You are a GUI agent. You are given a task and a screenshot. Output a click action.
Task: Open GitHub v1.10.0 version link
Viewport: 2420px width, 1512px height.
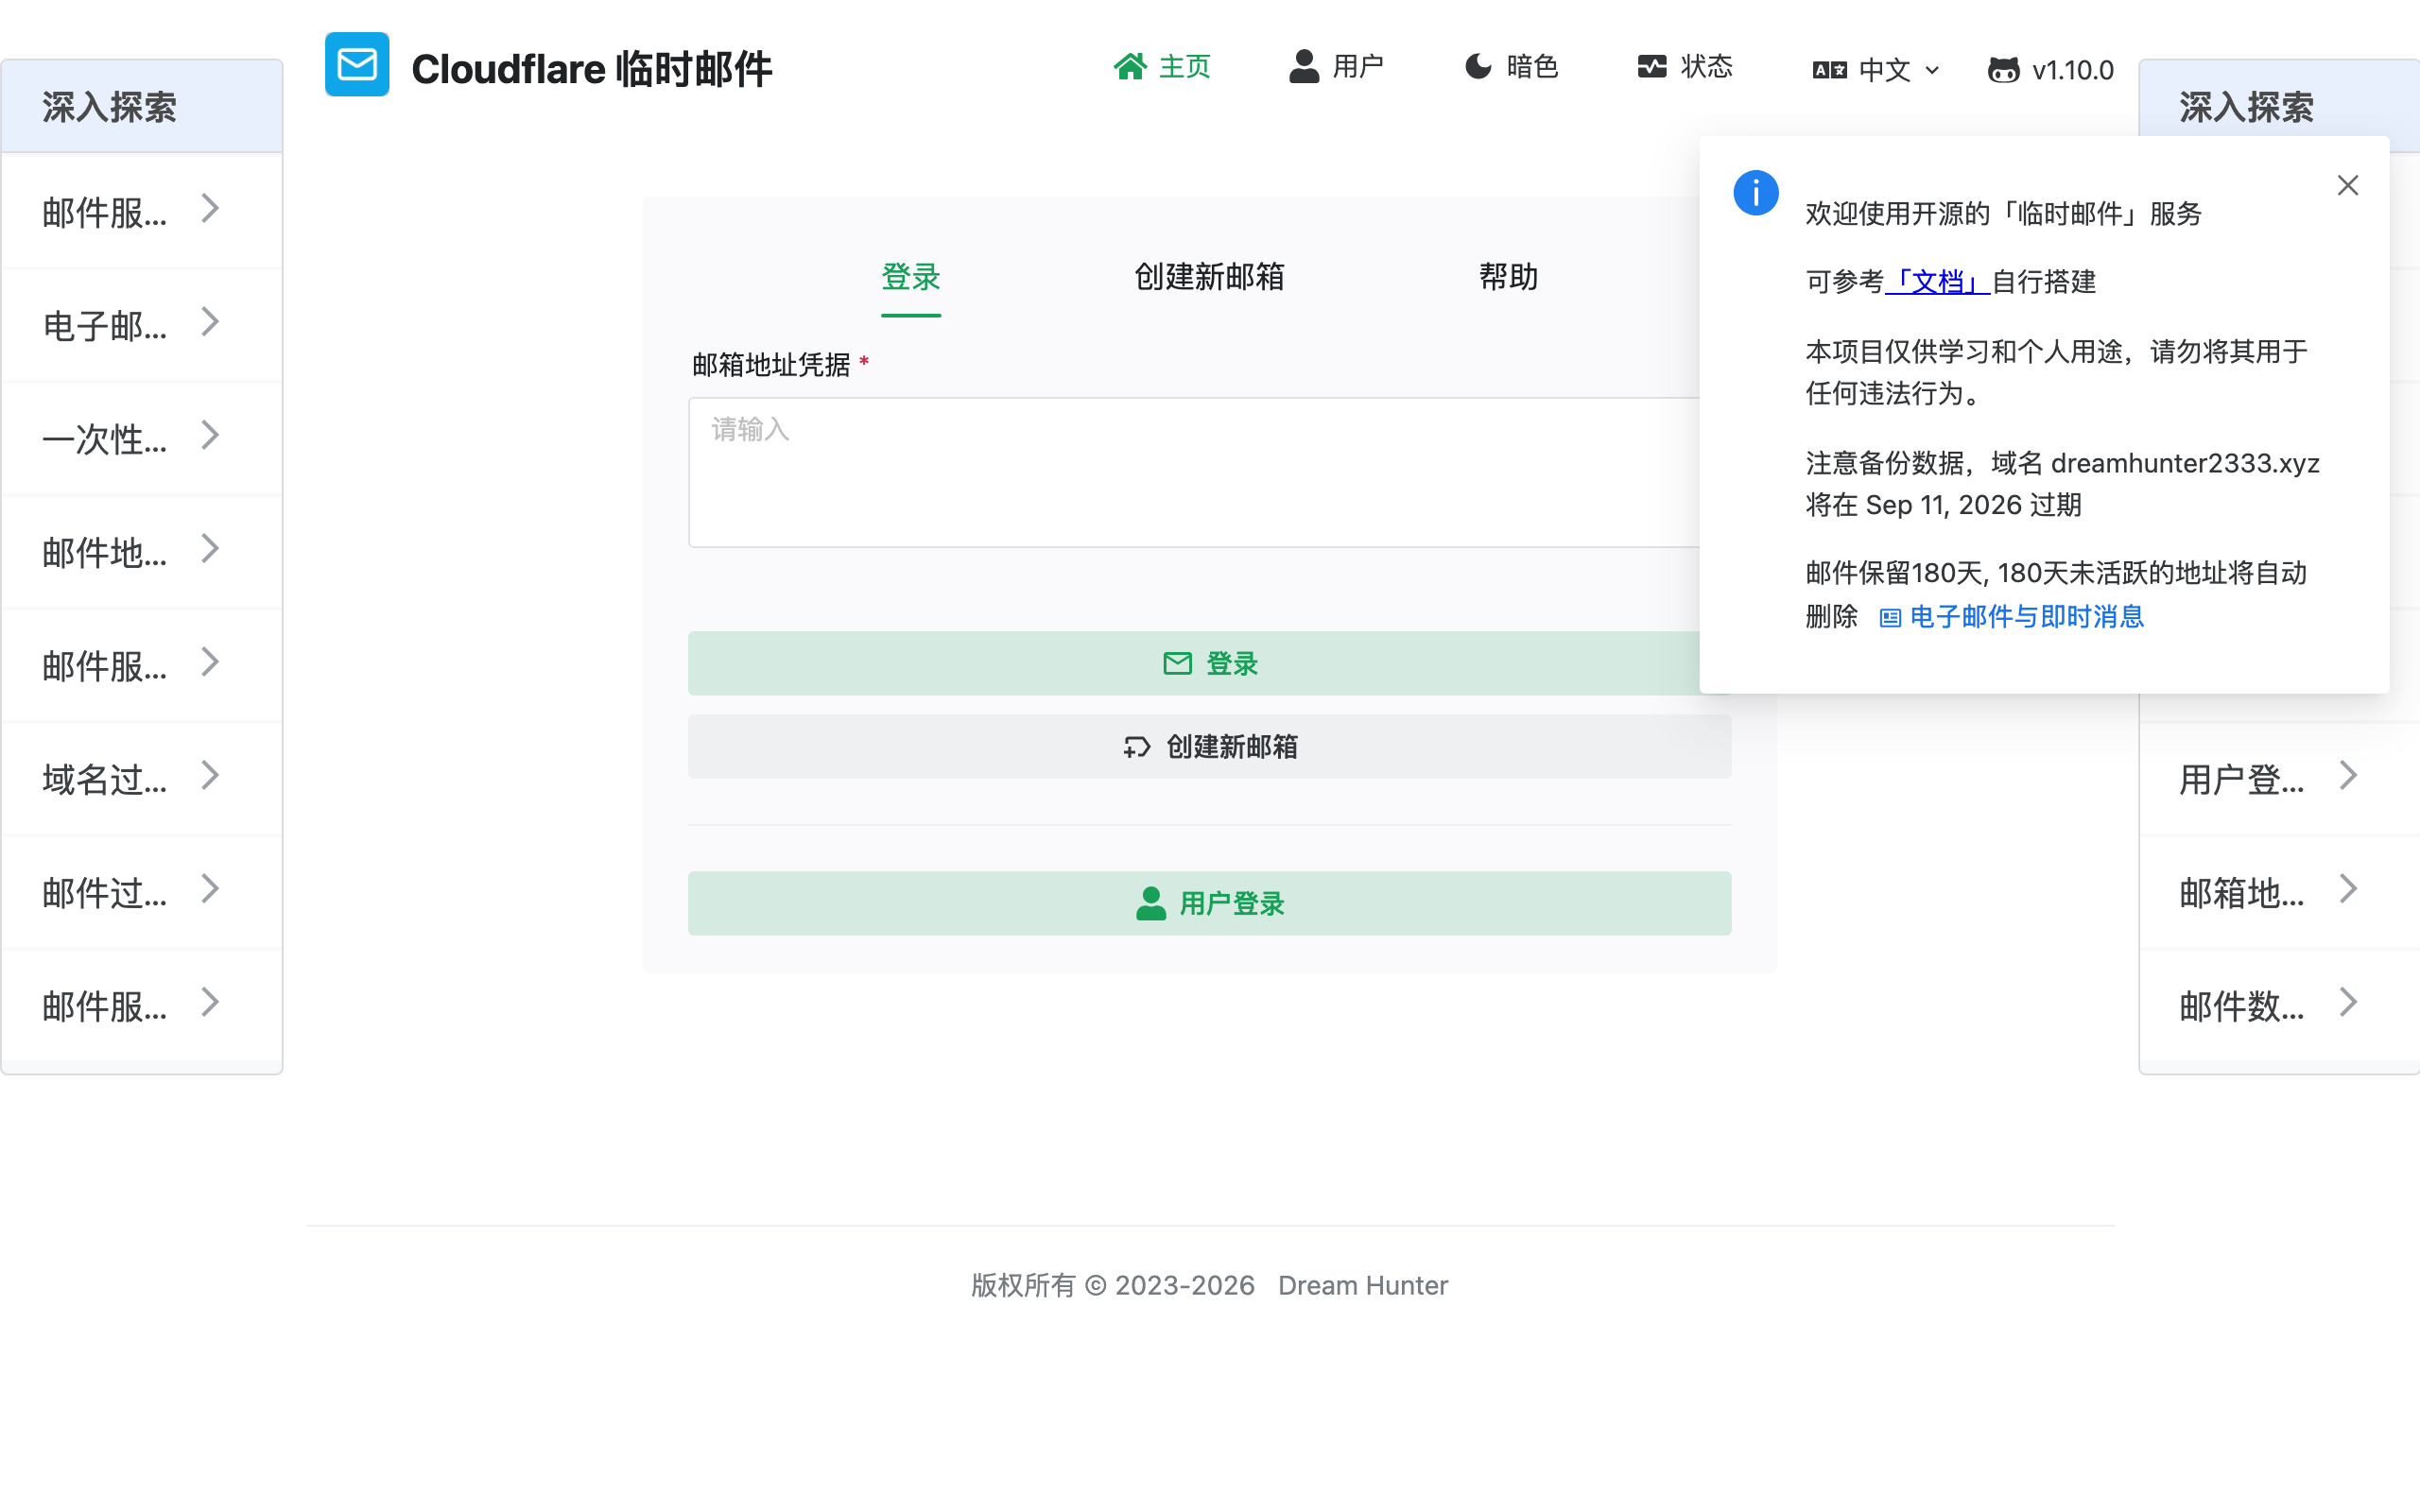tap(2051, 70)
